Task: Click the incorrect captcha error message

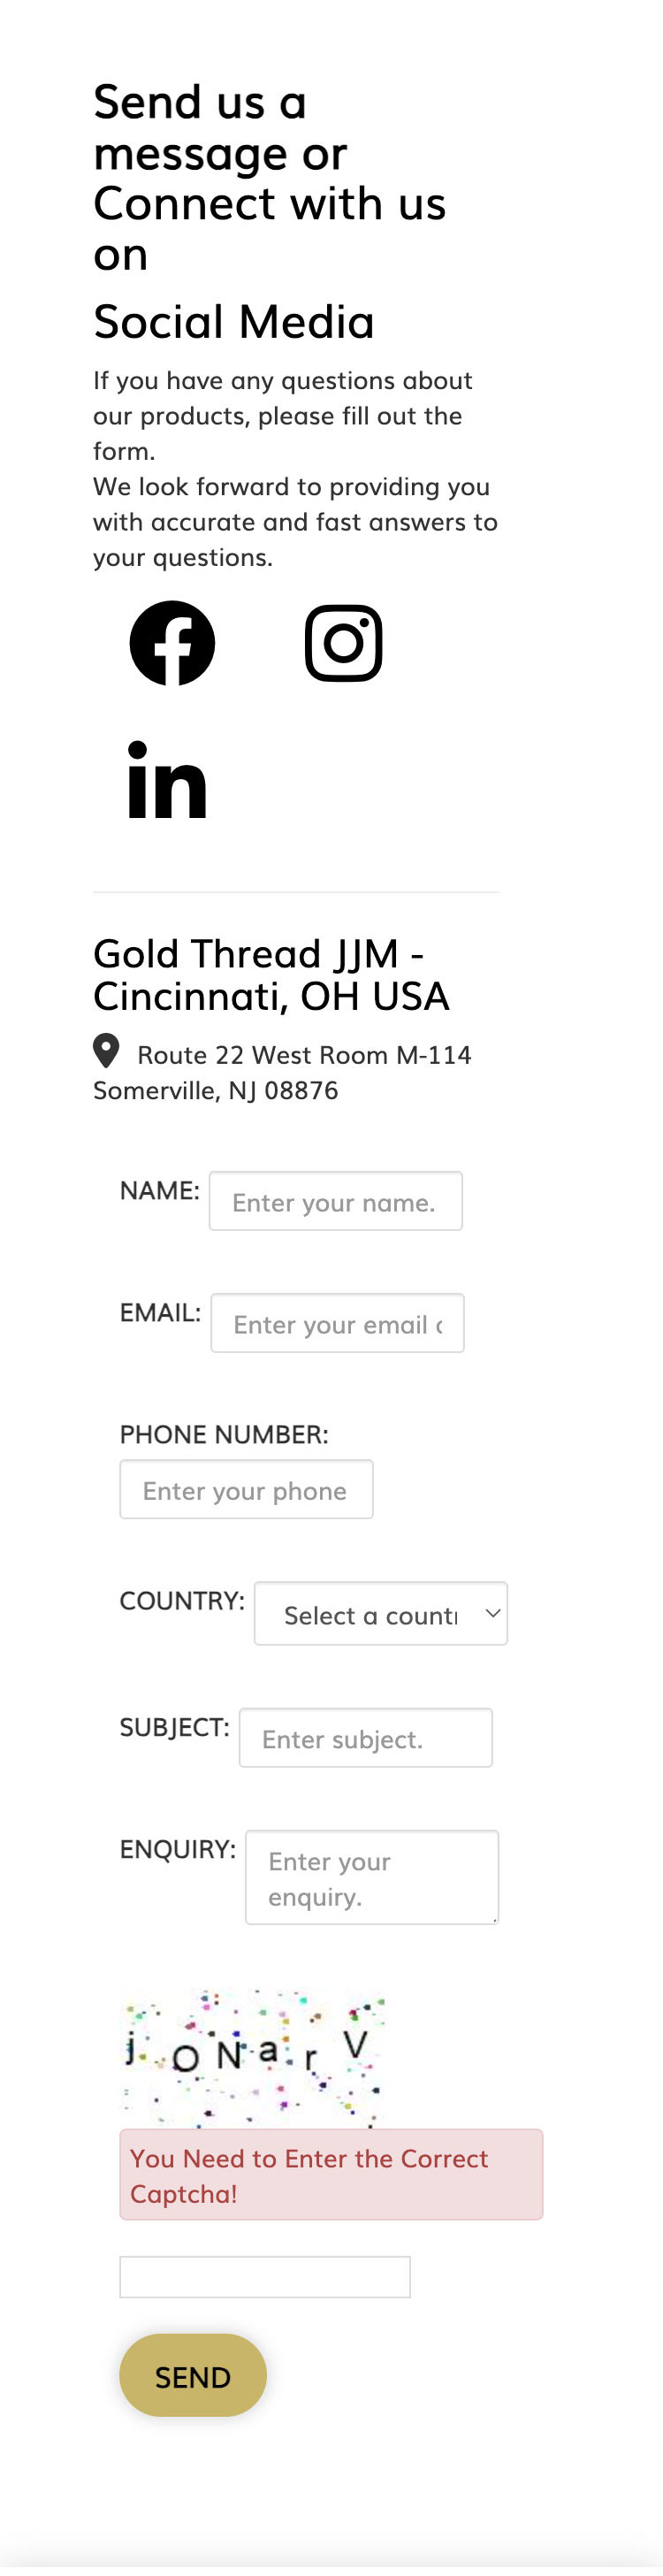Action: pos(330,2175)
